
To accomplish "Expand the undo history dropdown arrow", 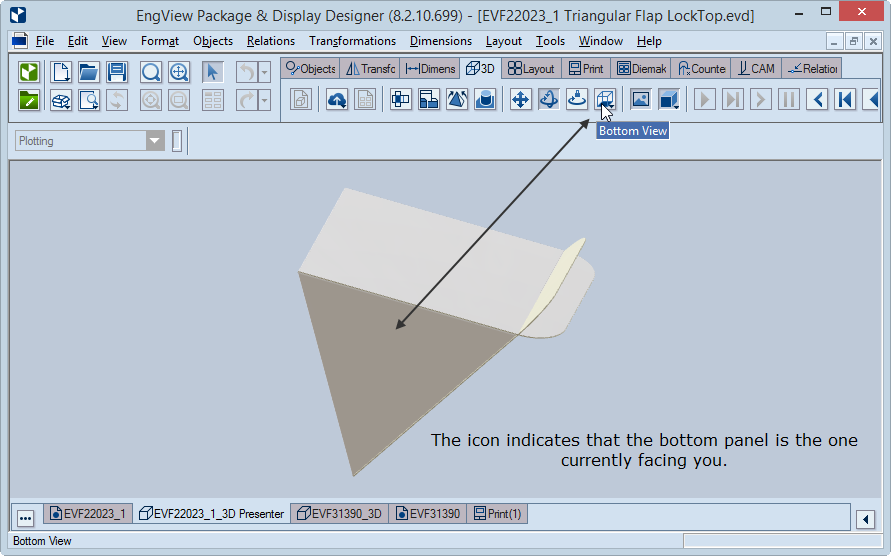I will point(264,72).
